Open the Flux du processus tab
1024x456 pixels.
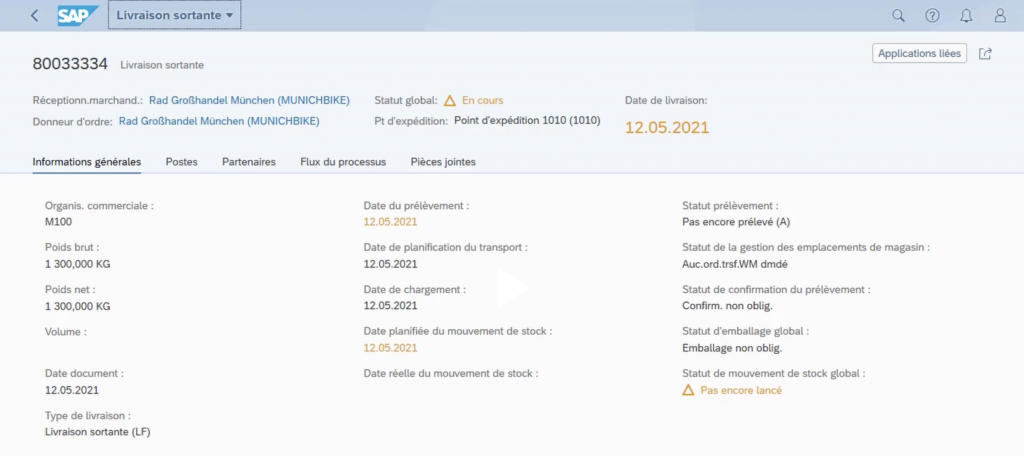[x=343, y=161]
